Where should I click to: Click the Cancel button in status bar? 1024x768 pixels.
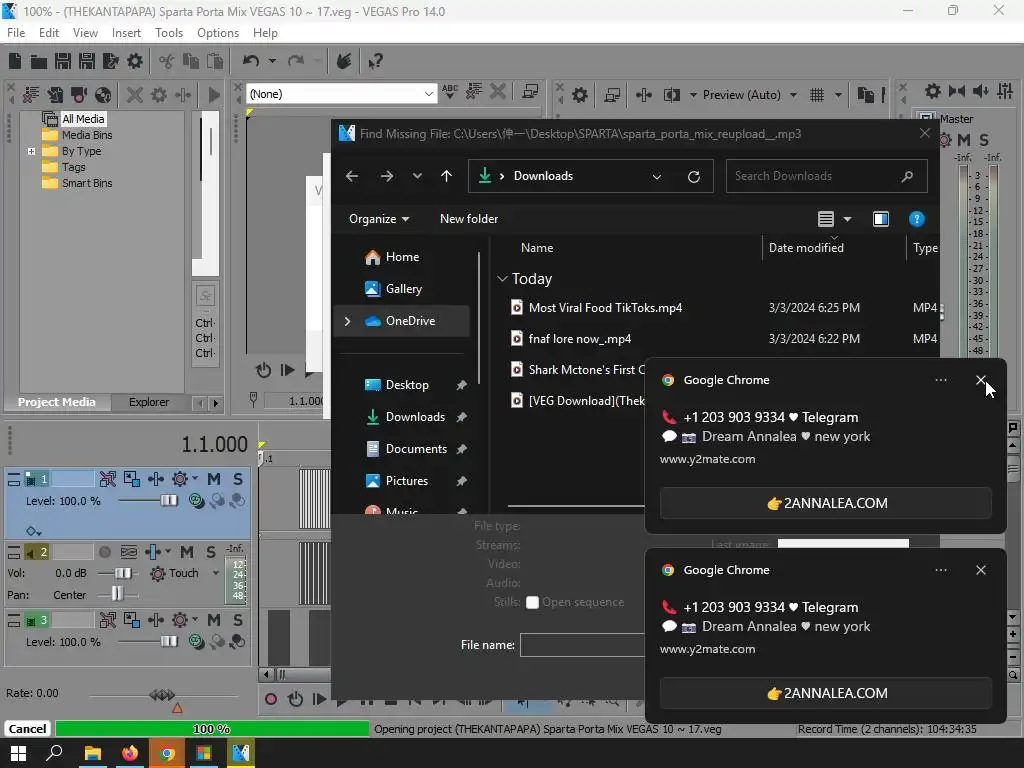point(27,729)
